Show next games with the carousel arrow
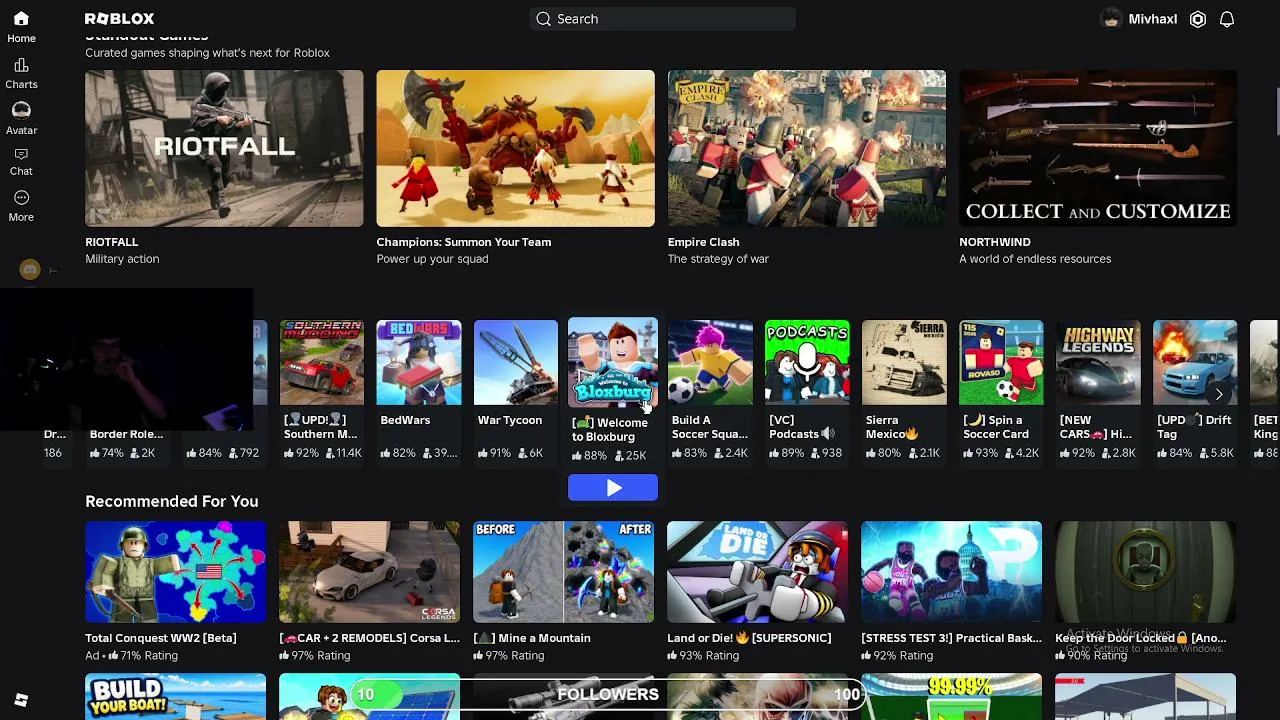This screenshot has height=720, width=1280. tap(1219, 395)
